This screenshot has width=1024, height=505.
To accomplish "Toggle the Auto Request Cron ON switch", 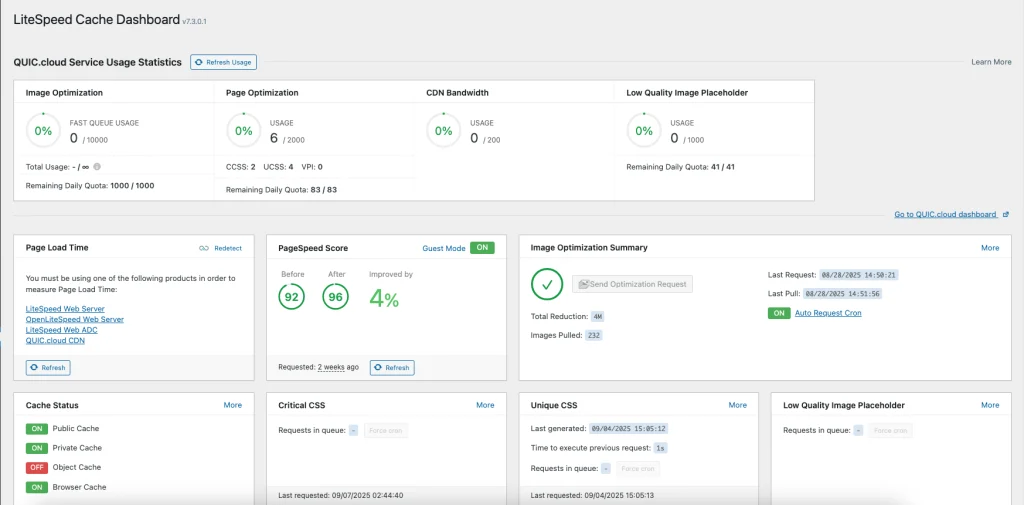I will tap(778, 313).
